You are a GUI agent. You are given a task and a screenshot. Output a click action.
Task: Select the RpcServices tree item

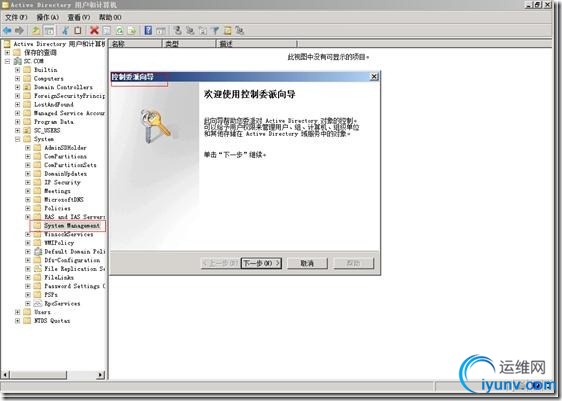click(x=62, y=304)
